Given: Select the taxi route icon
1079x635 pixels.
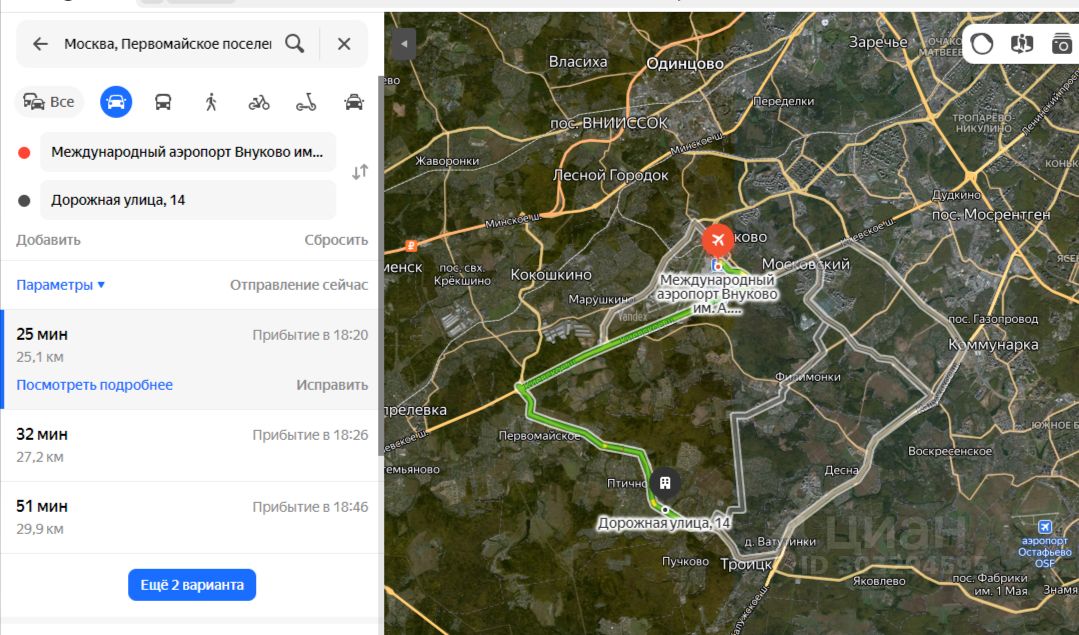Looking at the screenshot, I should (354, 103).
